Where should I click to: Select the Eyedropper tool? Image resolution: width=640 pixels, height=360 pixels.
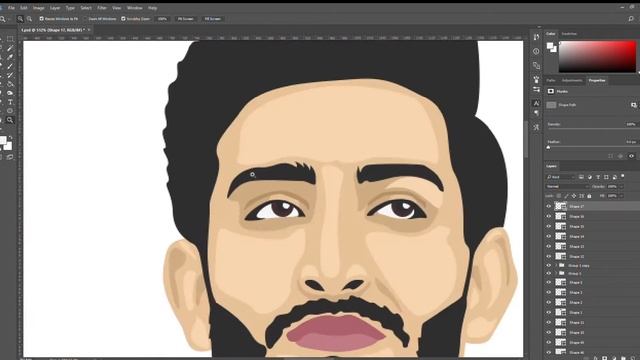(10, 57)
